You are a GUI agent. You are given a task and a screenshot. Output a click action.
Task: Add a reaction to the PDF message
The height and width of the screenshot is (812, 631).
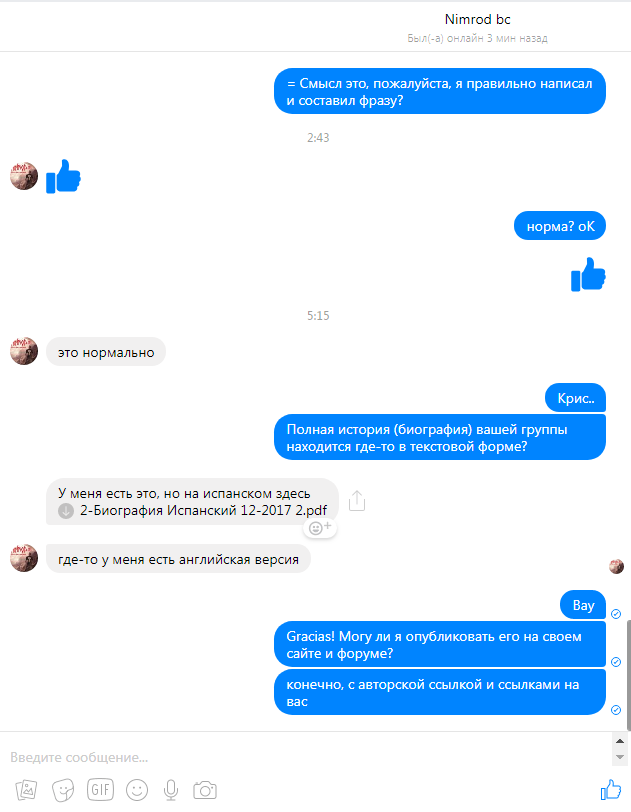pos(320,528)
